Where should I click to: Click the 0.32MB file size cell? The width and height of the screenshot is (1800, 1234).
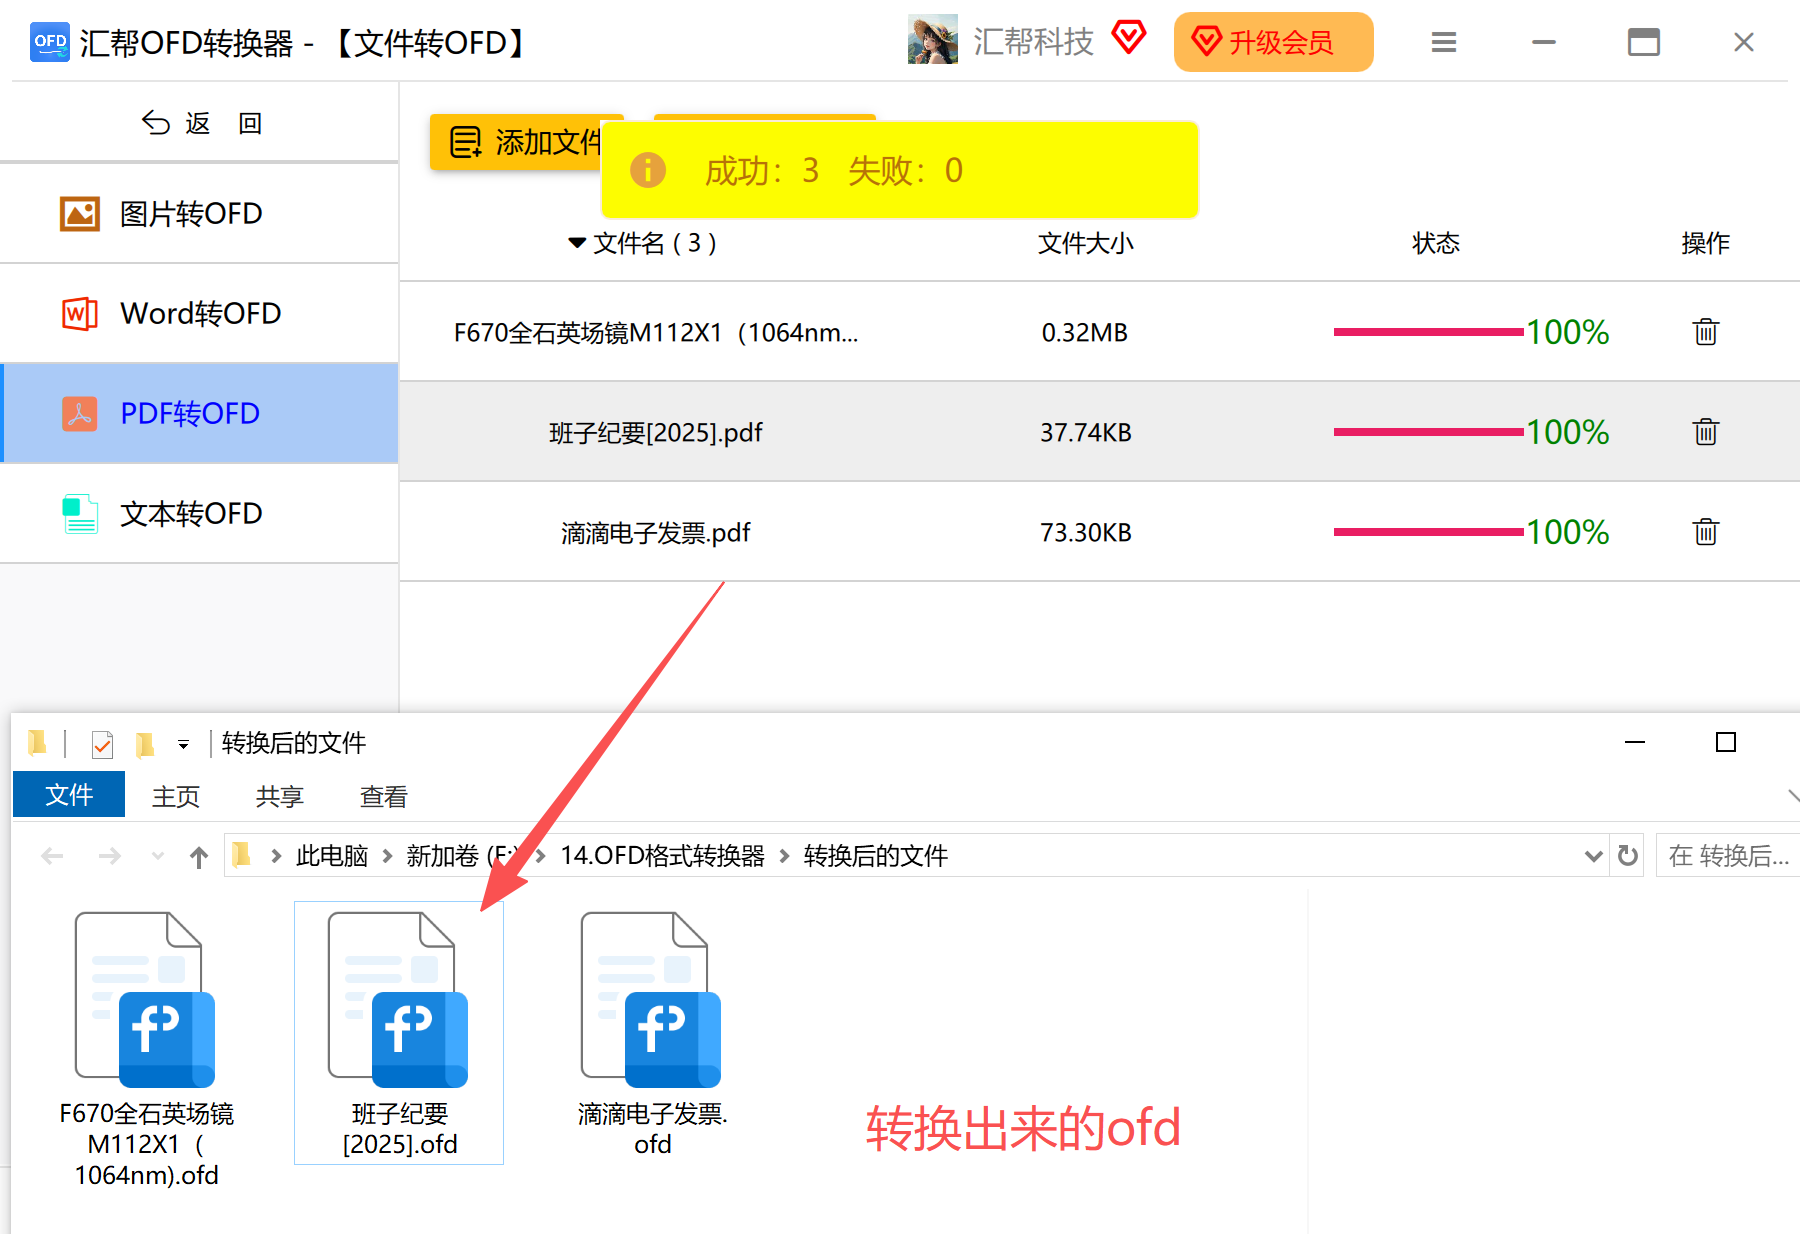[1085, 333]
